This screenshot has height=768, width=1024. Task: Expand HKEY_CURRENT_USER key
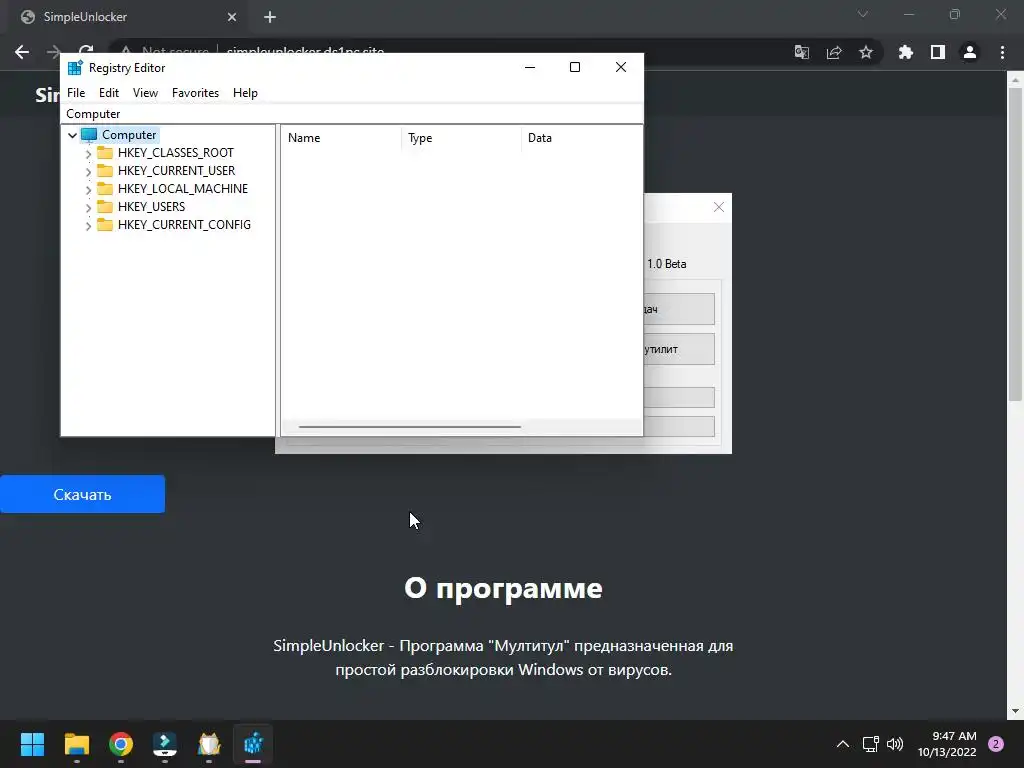[88, 171]
